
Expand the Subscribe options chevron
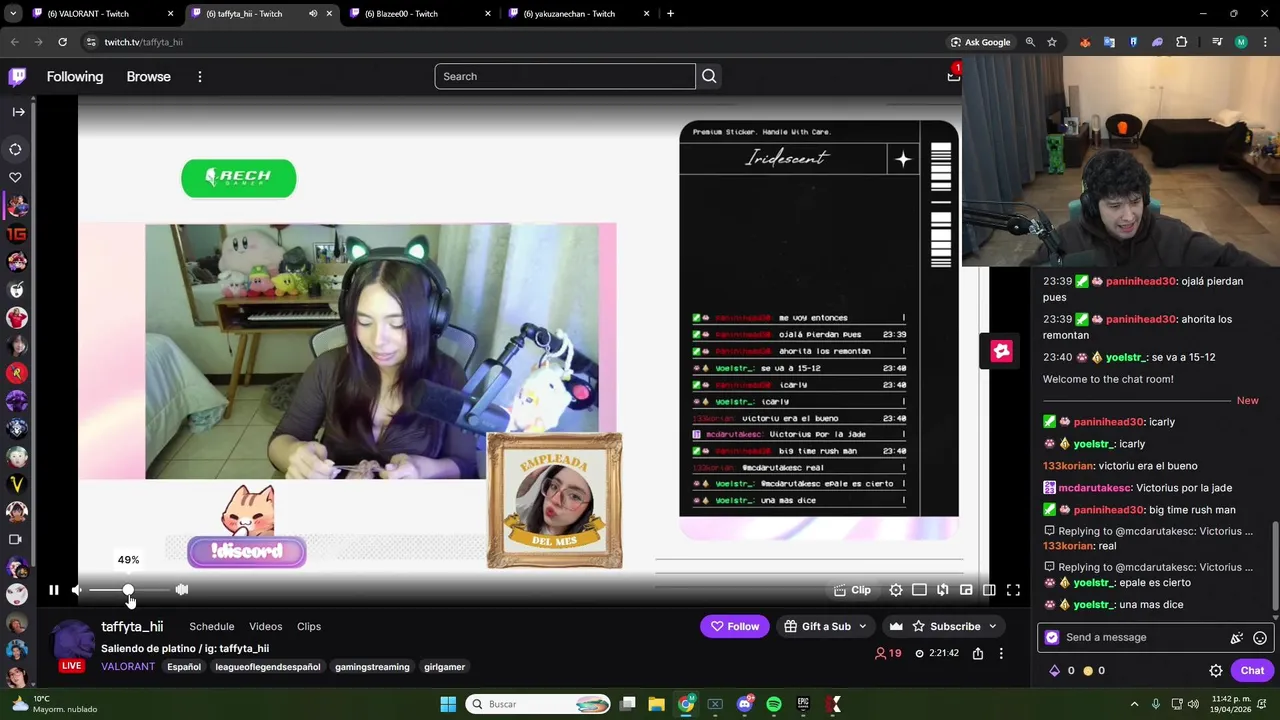tap(992, 626)
